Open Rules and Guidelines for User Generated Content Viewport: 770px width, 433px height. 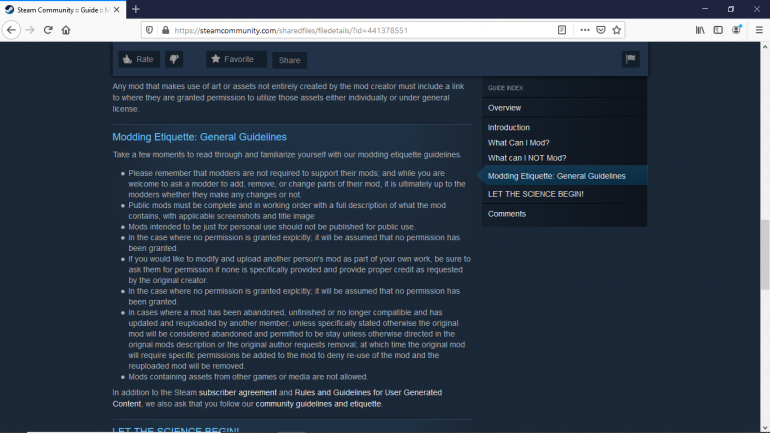(277, 398)
